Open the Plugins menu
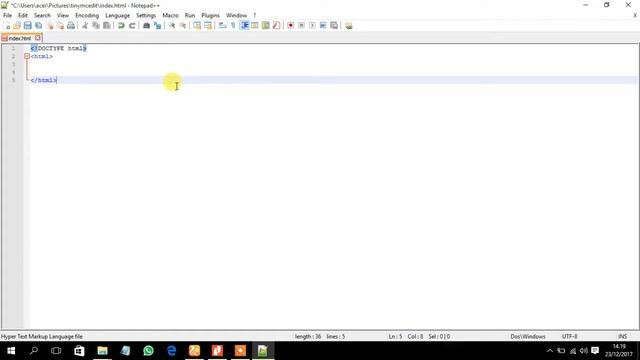This screenshot has height=360, width=640. (x=211, y=16)
